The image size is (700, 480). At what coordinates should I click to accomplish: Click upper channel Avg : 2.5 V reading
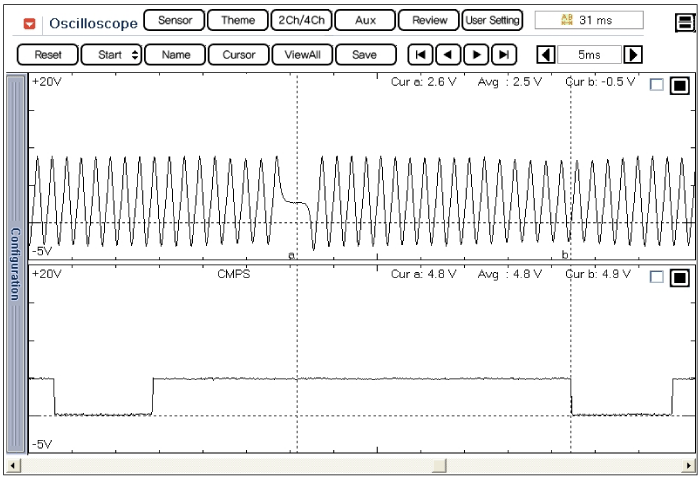[510, 82]
